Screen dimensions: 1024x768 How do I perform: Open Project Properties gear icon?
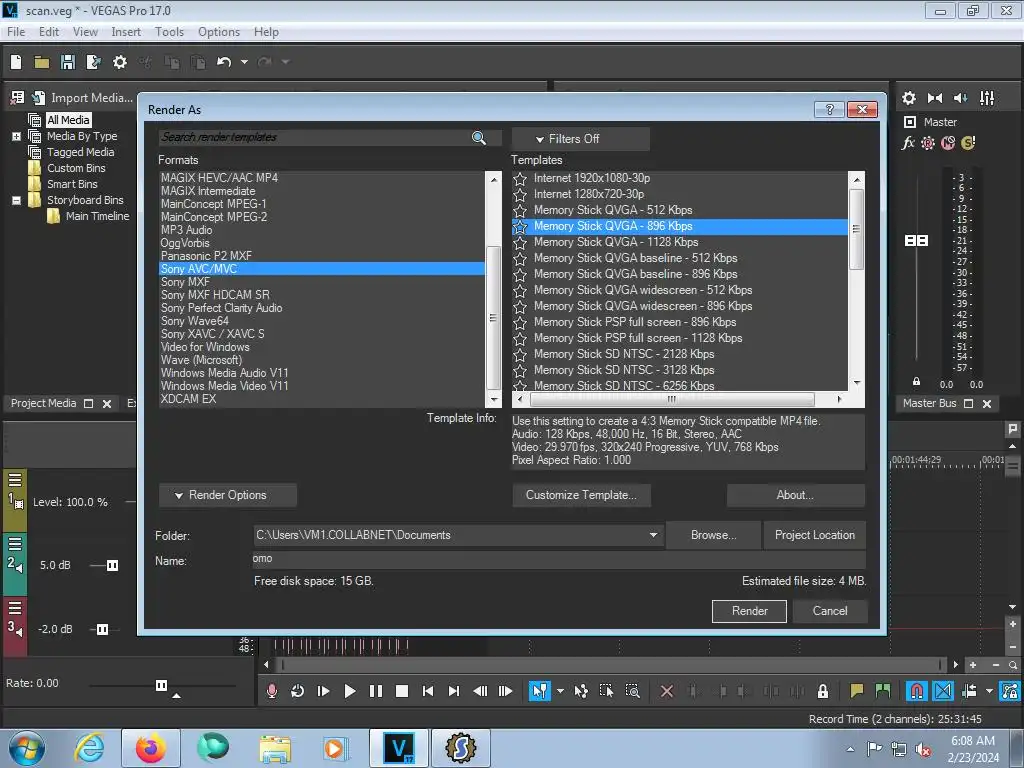click(120, 62)
